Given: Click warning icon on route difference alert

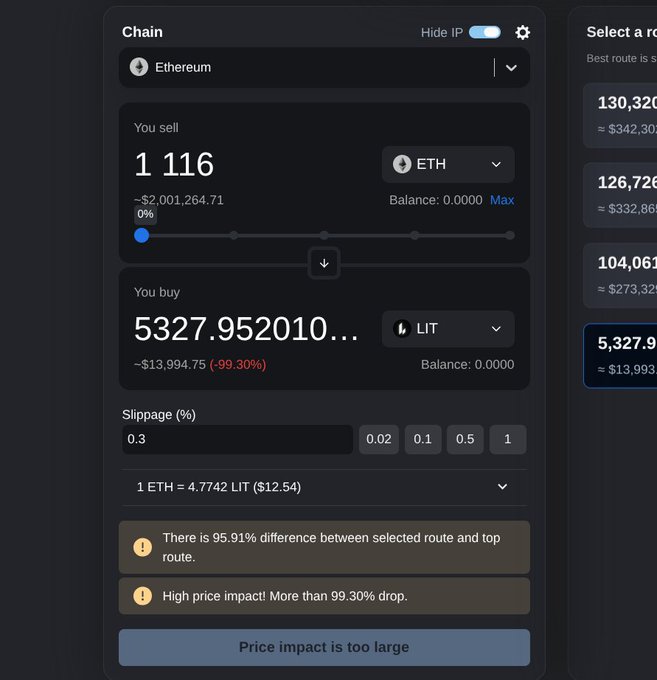Looking at the screenshot, I should pyautogui.click(x=142, y=547).
